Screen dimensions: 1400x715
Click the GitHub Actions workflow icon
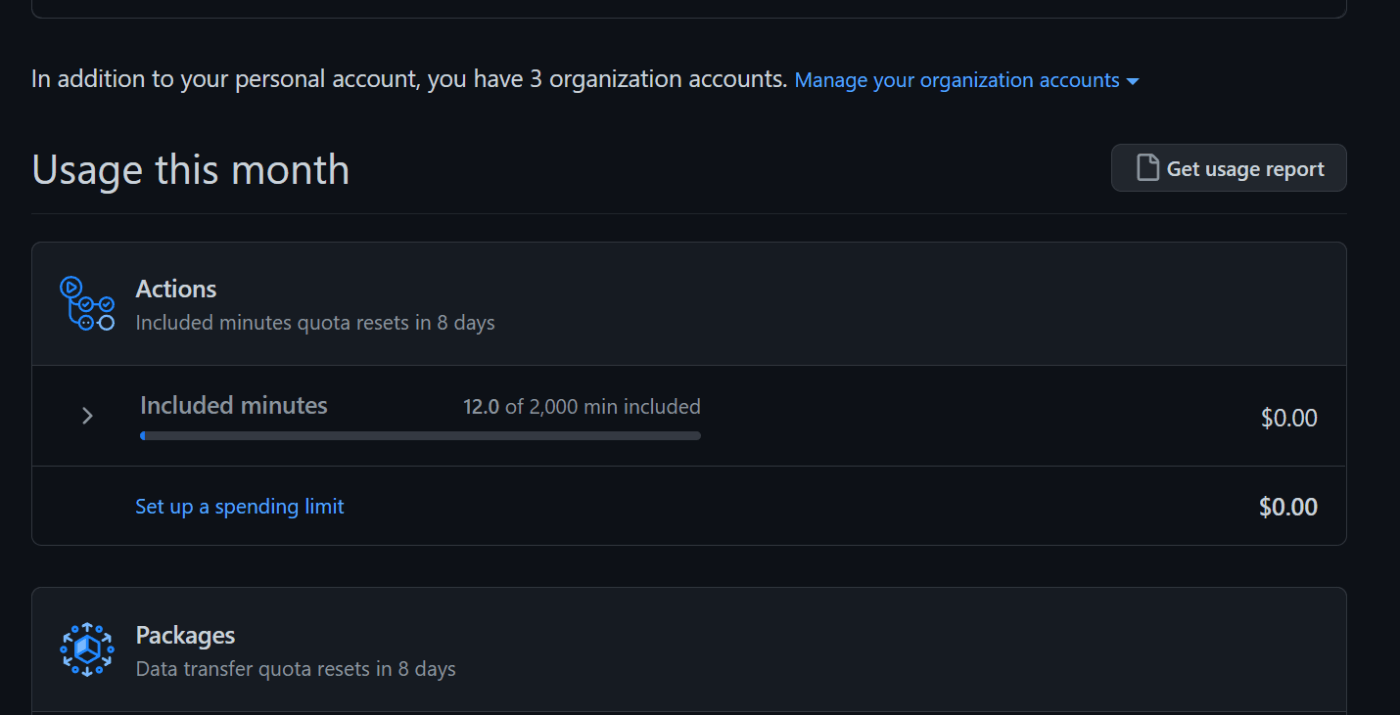coord(87,304)
